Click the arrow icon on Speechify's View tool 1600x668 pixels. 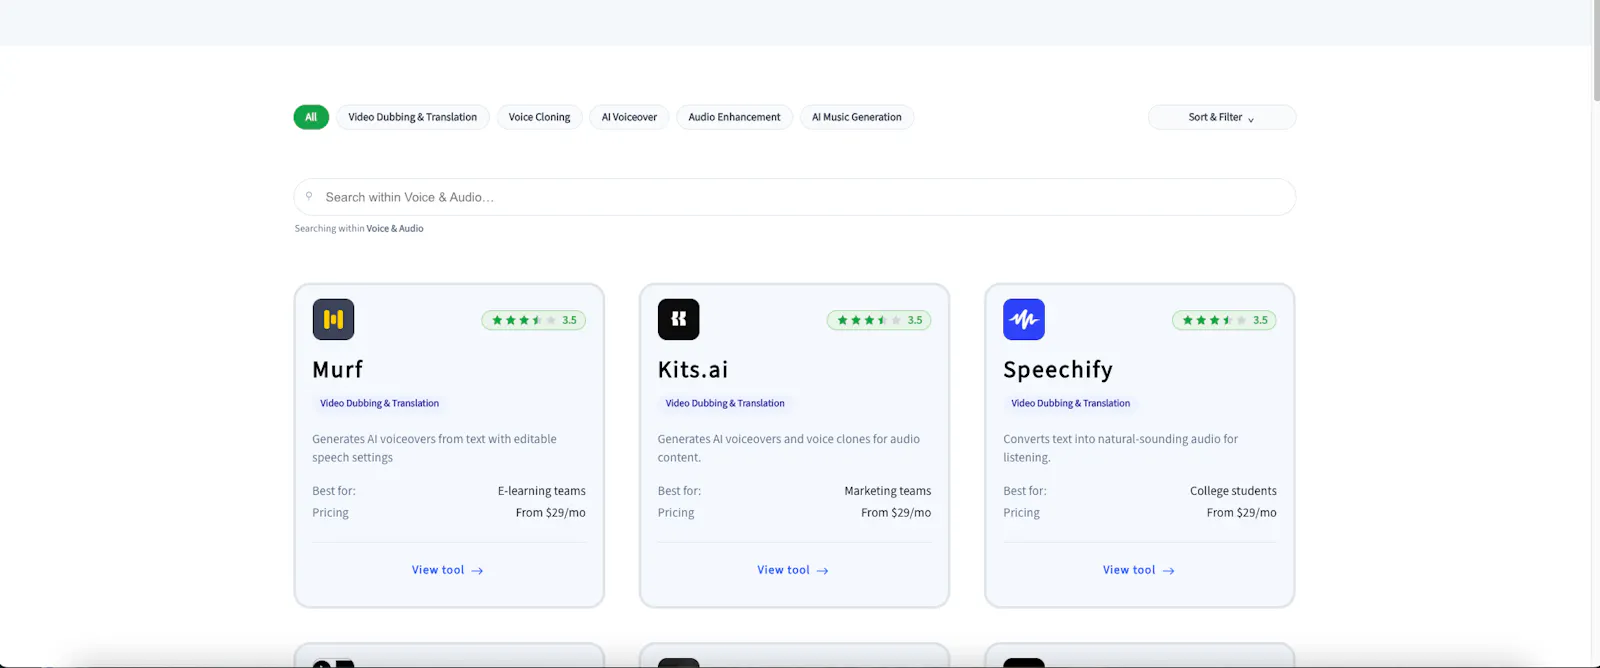point(1168,571)
